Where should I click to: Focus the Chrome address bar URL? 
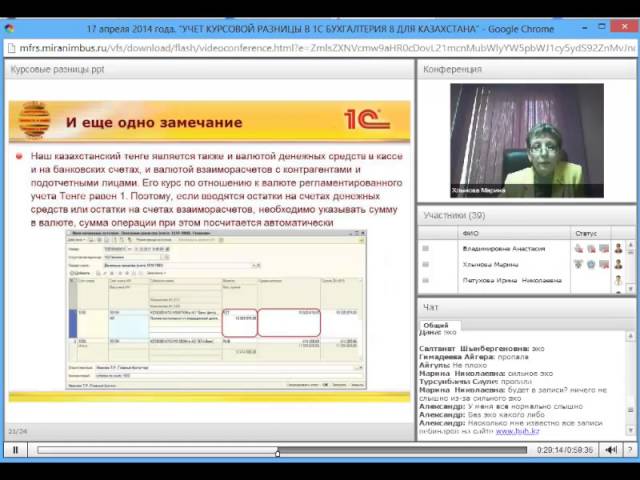tap(327, 48)
